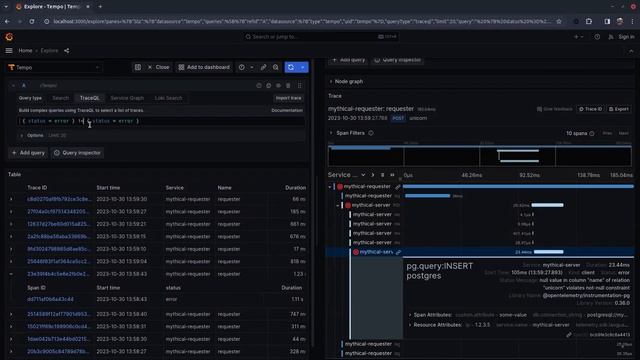Open the help question mark icon

click(597, 37)
